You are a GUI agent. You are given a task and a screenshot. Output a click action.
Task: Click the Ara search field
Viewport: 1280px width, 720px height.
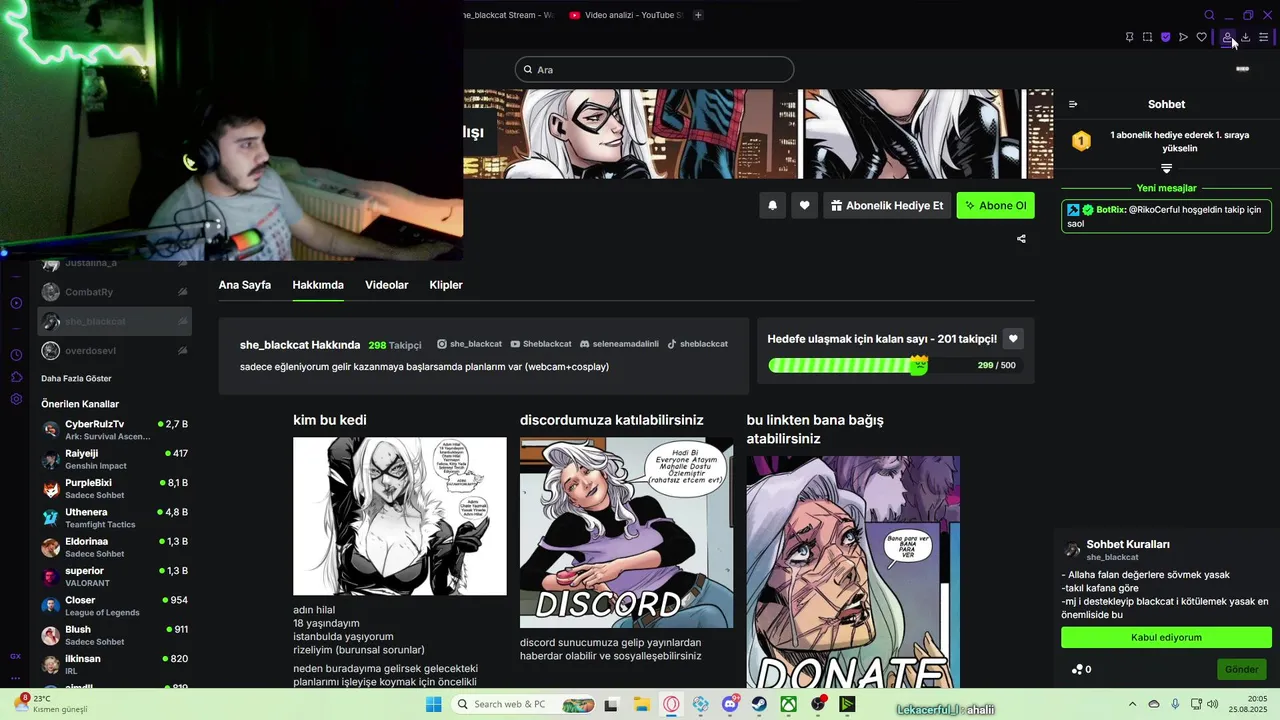[655, 69]
